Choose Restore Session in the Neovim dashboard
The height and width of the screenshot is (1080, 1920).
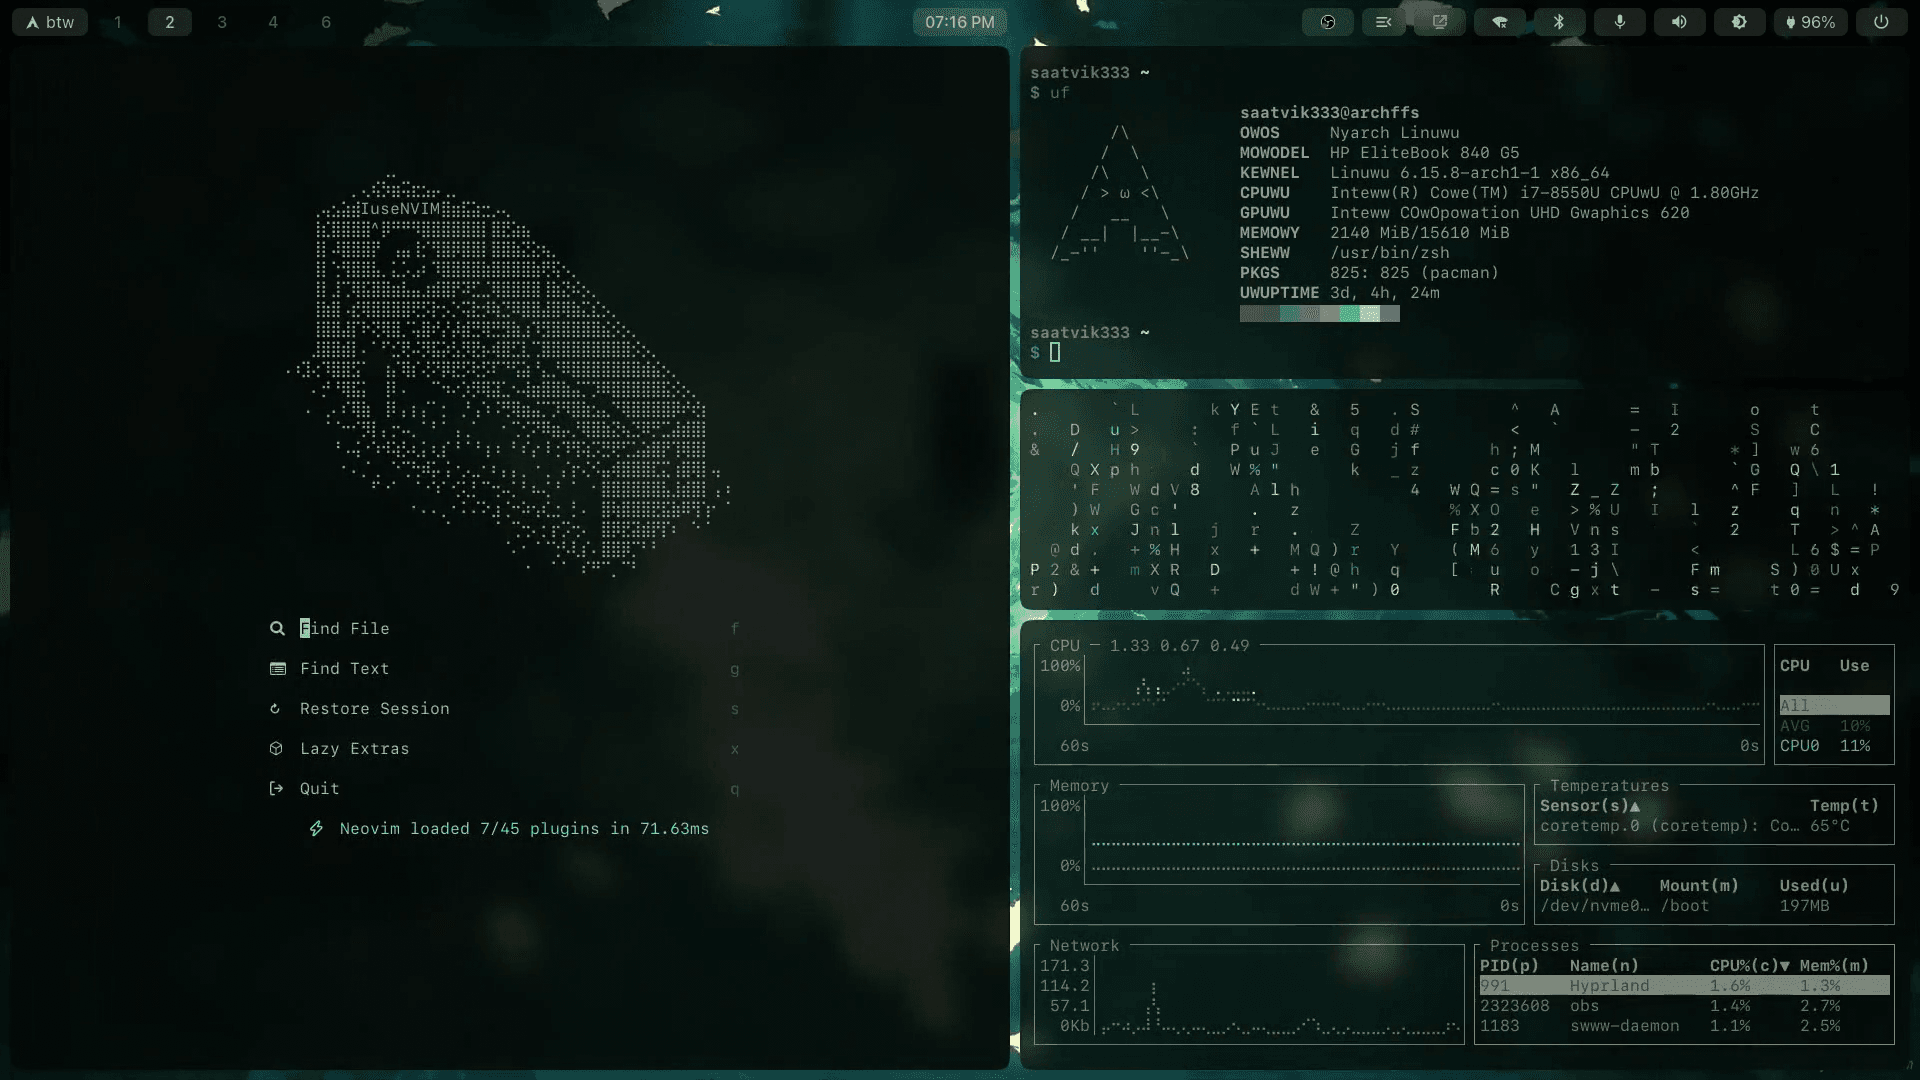click(375, 708)
